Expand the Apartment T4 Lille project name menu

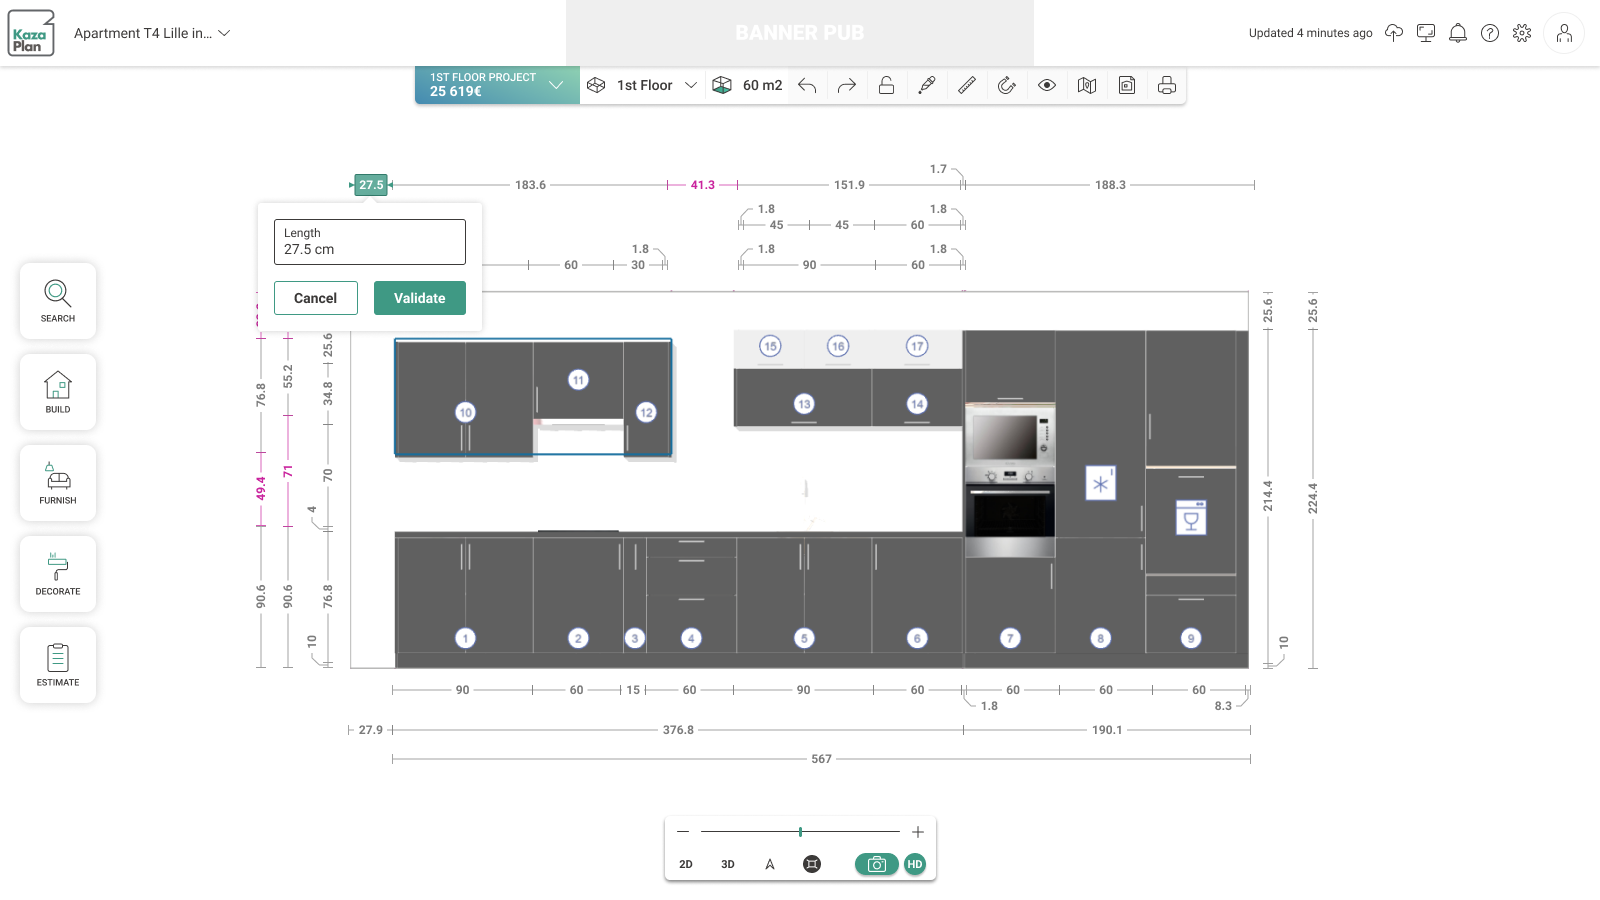point(152,33)
